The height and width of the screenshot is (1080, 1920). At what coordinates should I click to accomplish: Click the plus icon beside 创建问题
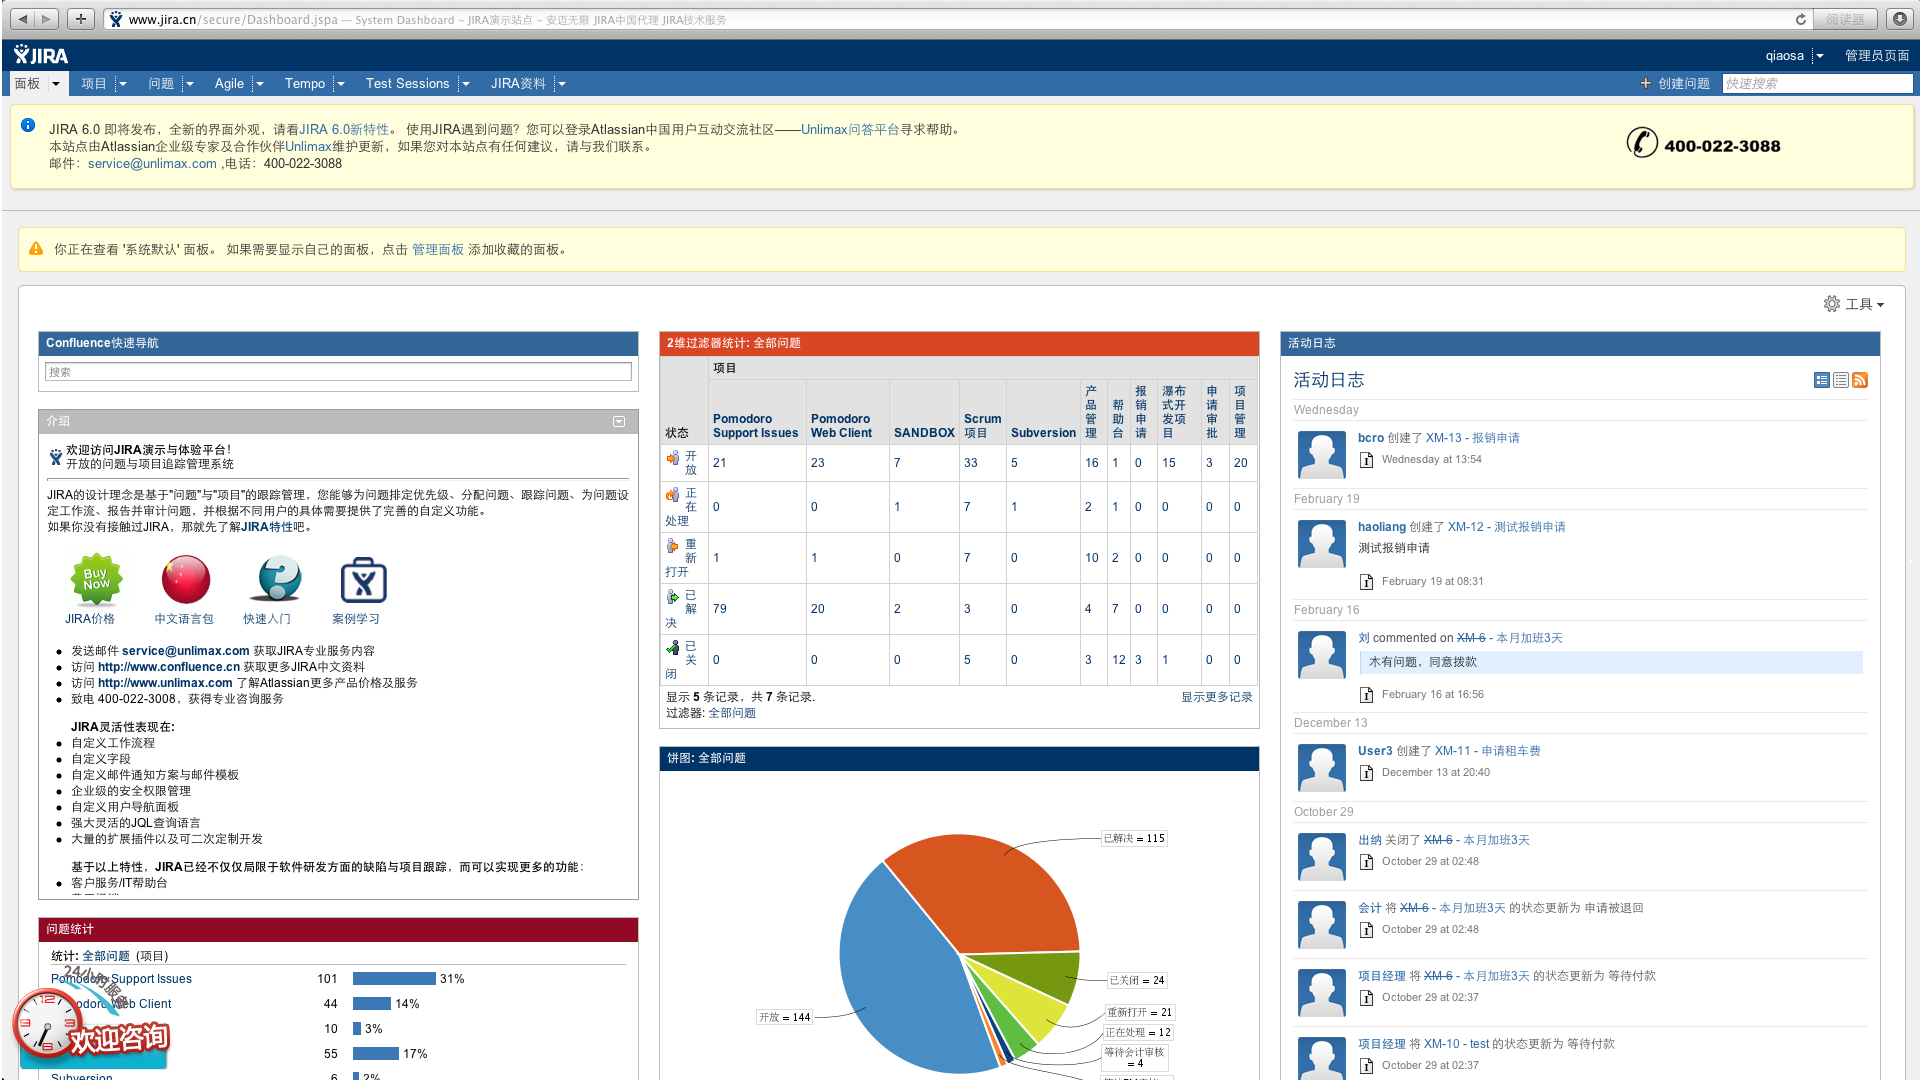[x=1645, y=84]
